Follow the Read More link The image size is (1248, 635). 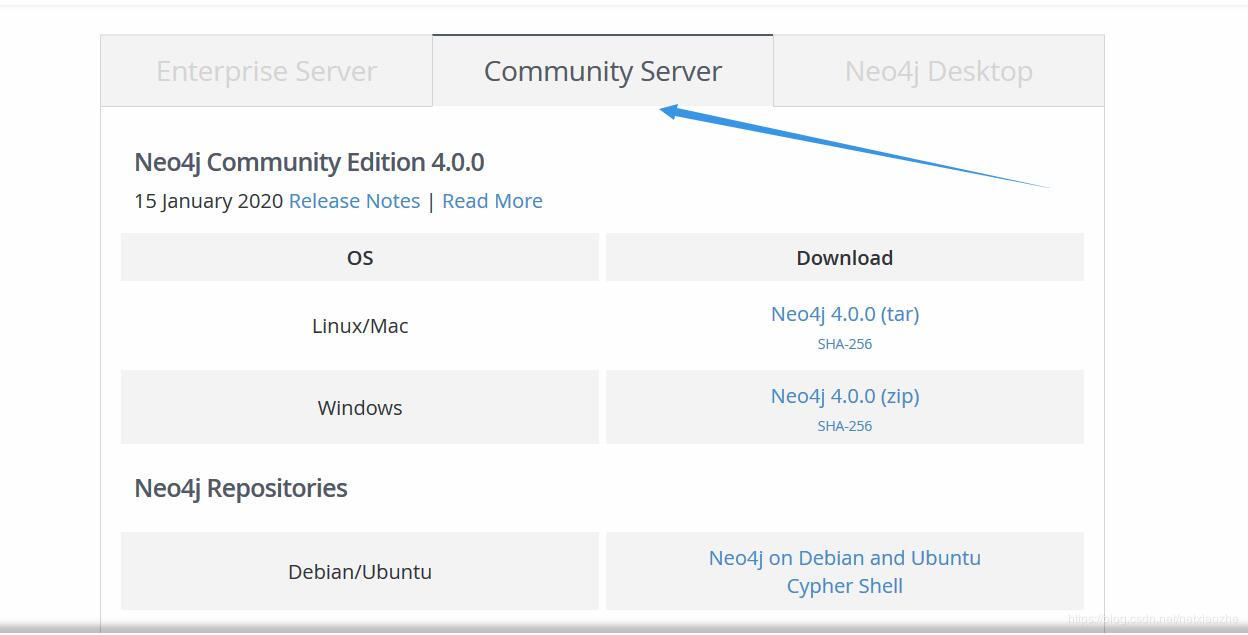(492, 201)
